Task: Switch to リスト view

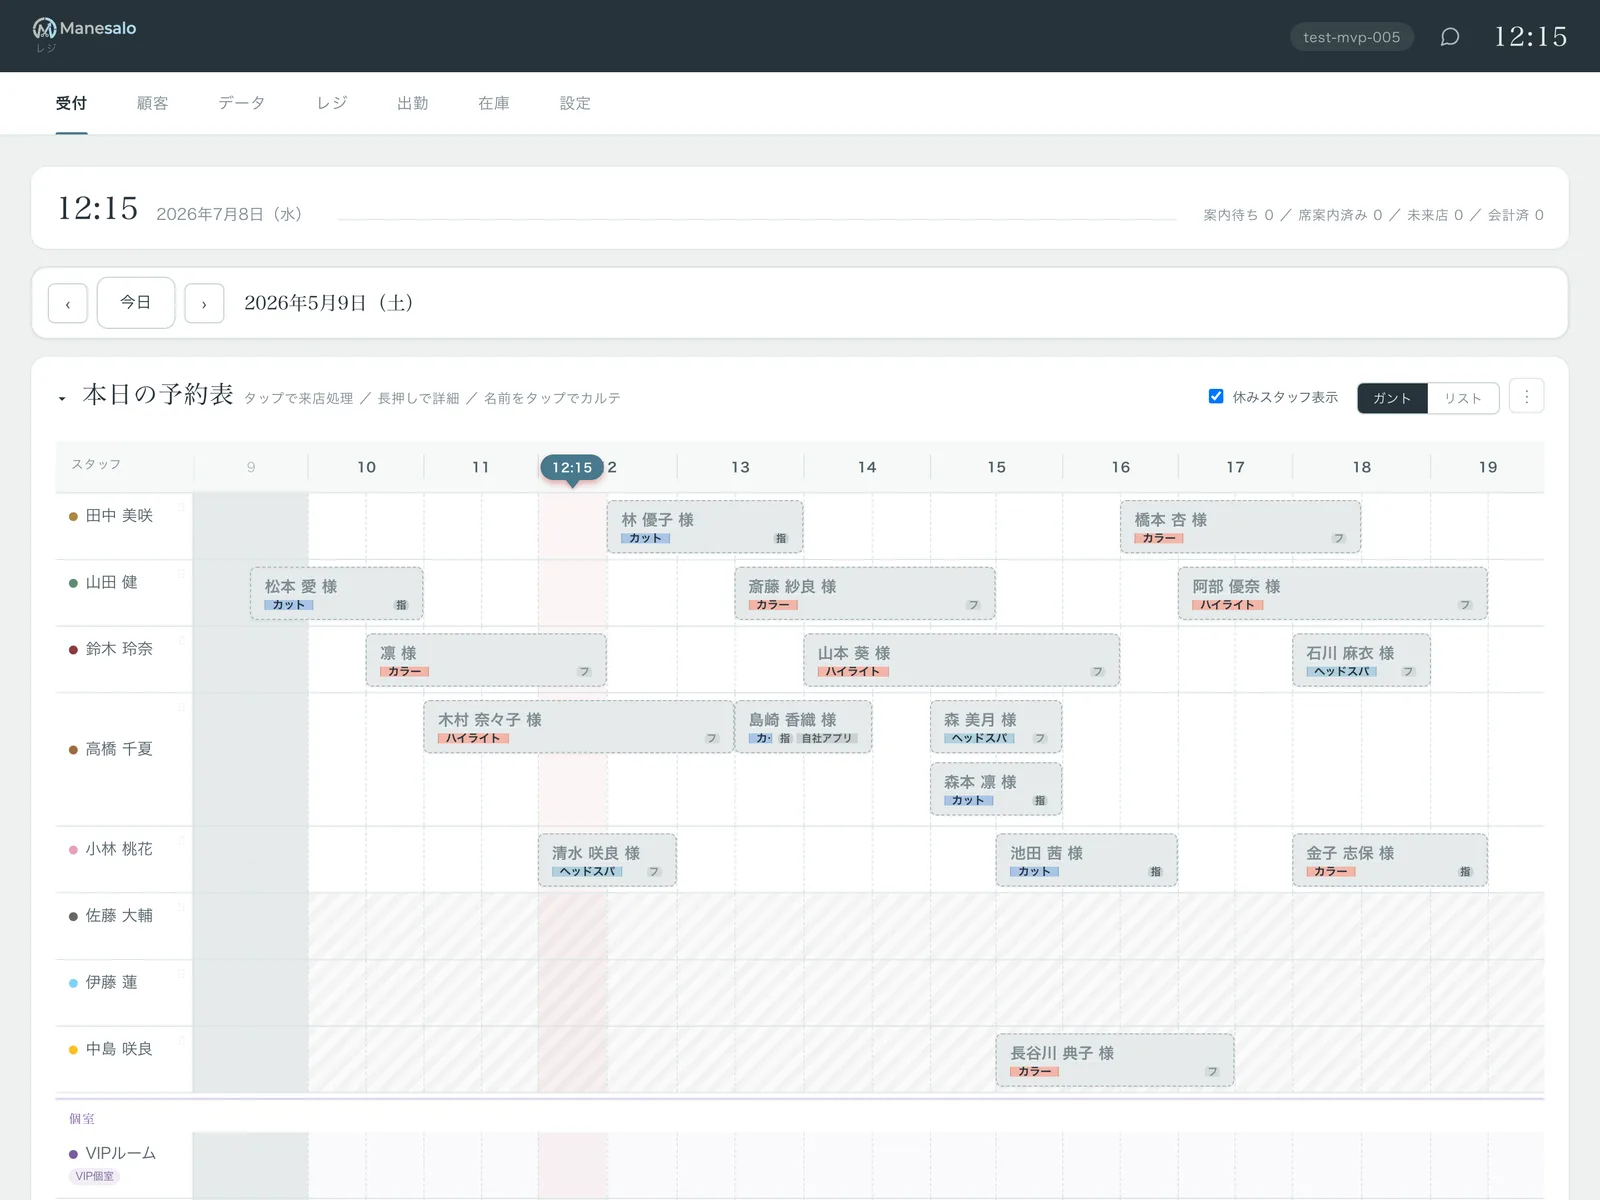Action: point(1463,398)
